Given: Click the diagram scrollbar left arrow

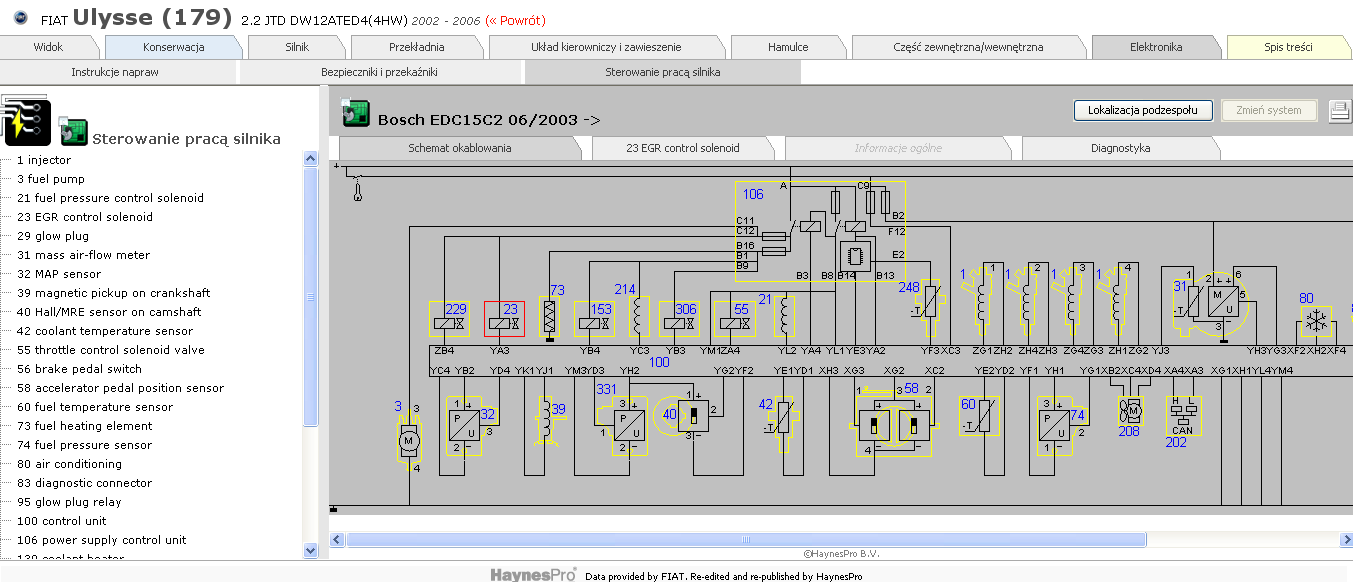Looking at the screenshot, I should coord(337,540).
